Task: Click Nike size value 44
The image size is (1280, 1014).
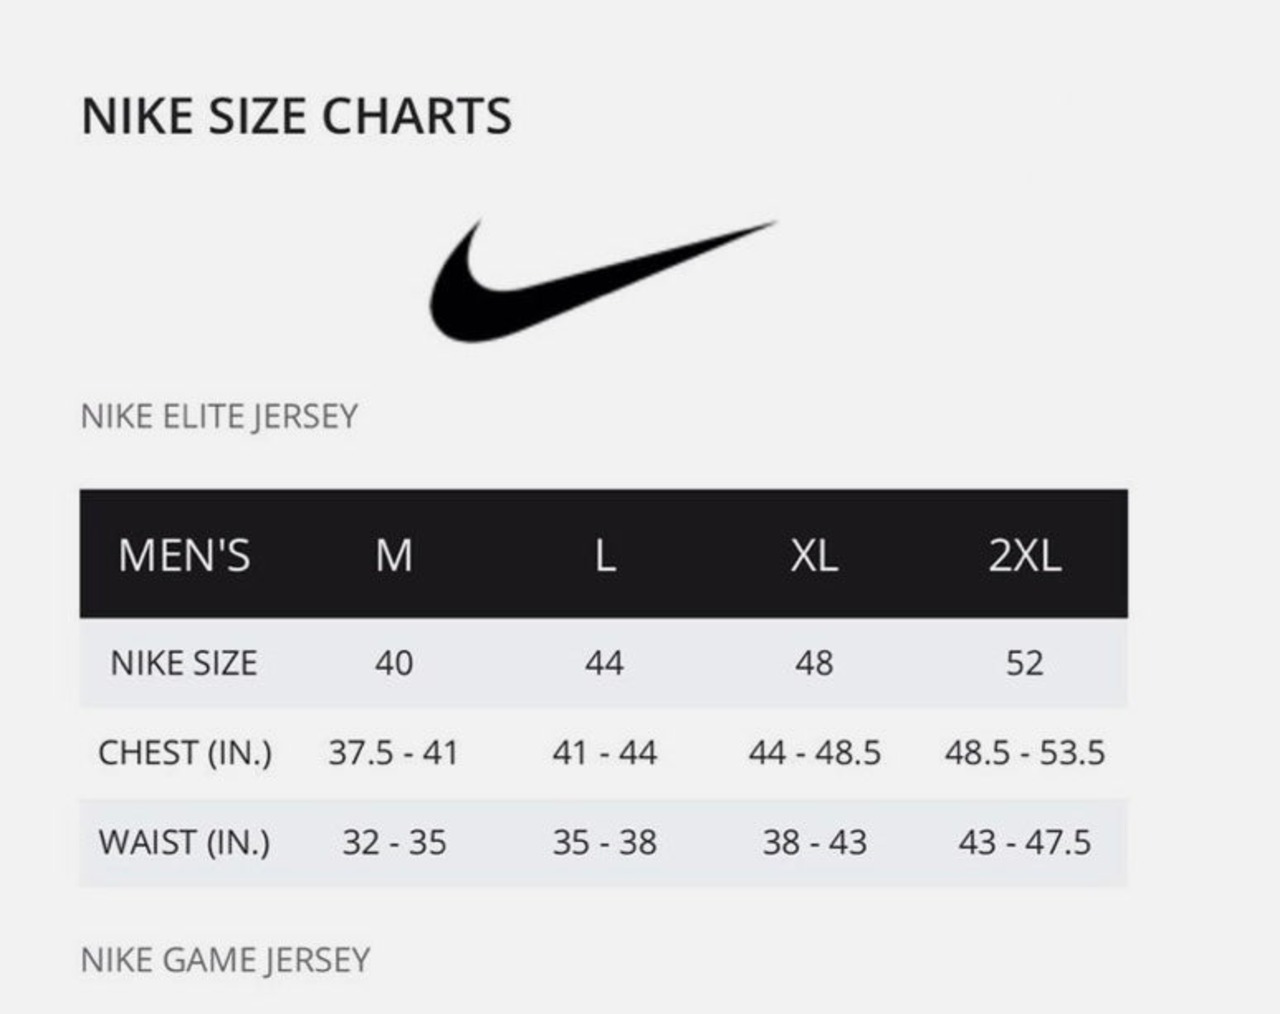Action: point(604,663)
